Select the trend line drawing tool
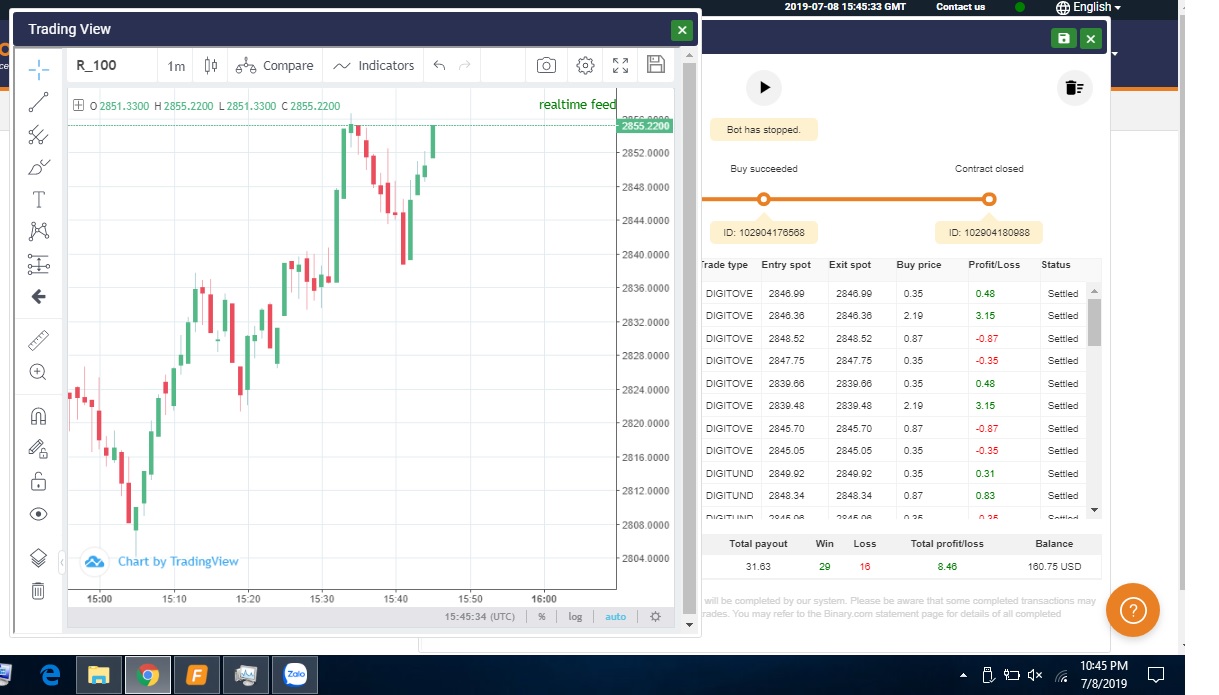The image size is (1219, 695). tap(38, 102)
